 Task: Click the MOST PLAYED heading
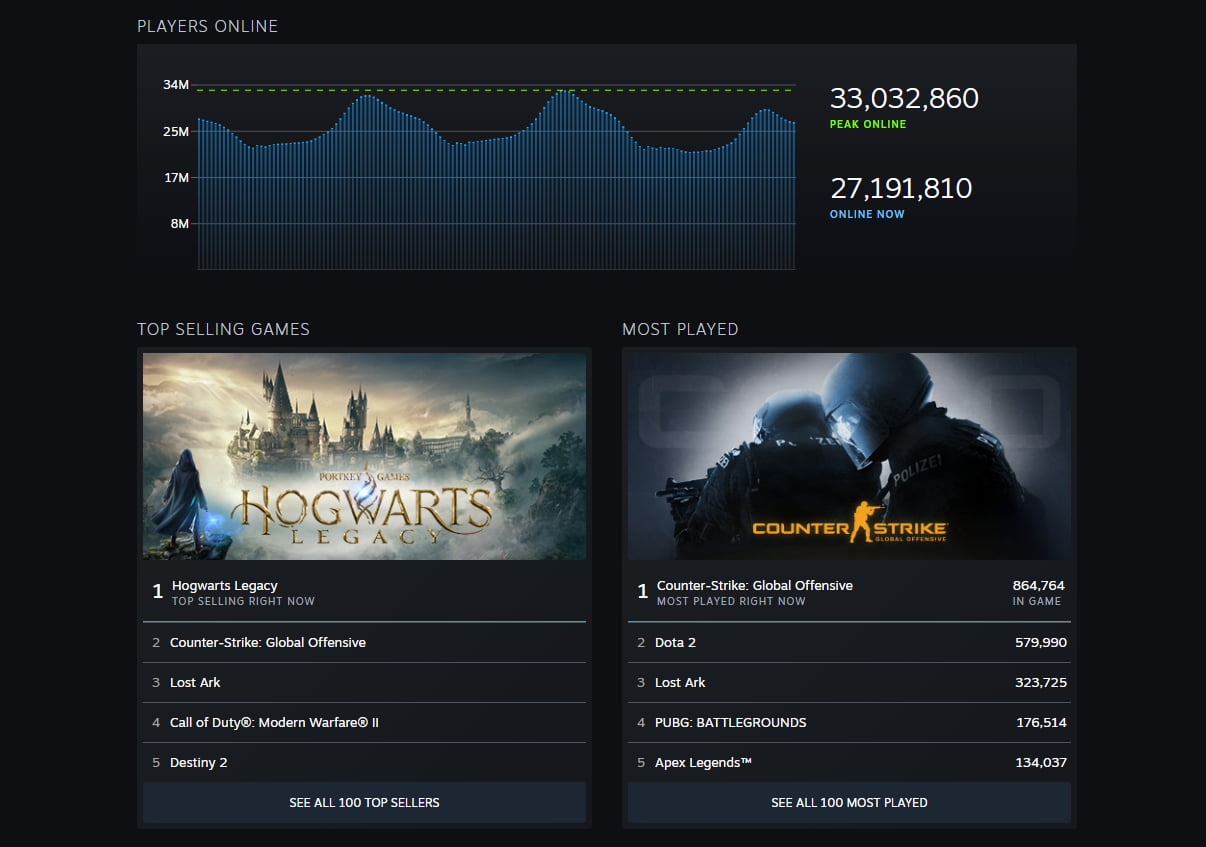(x=681, y=329)
